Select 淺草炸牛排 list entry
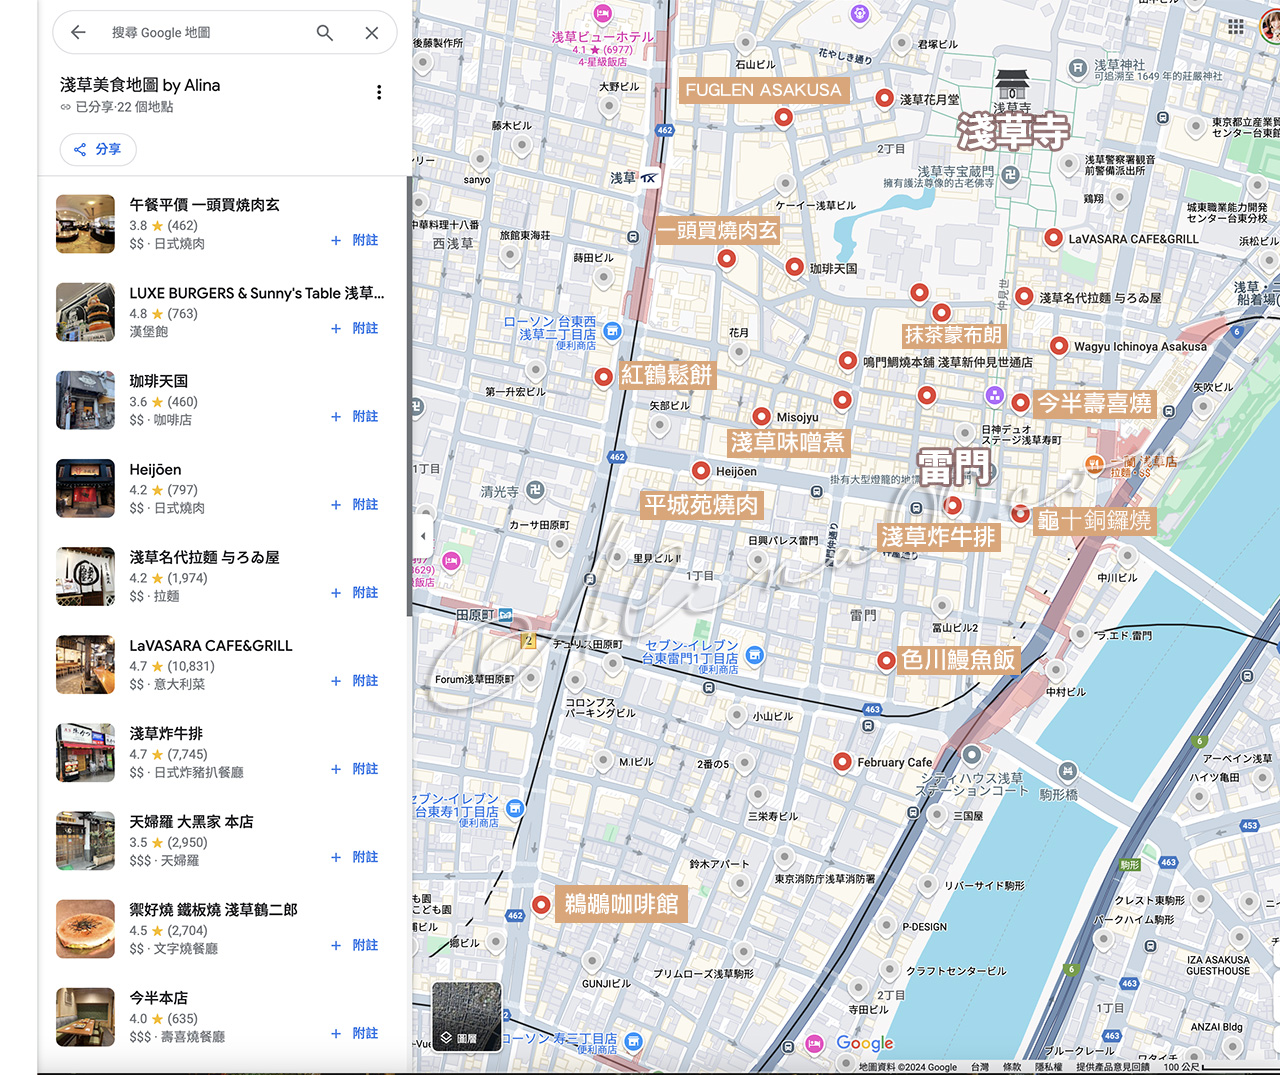1280x1075 pixels. 220,753
